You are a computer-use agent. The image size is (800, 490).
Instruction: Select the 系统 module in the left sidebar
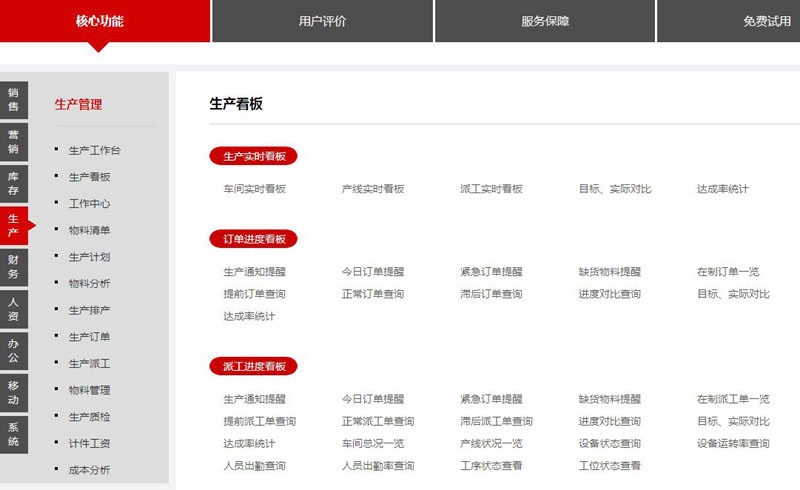point(13,434)
